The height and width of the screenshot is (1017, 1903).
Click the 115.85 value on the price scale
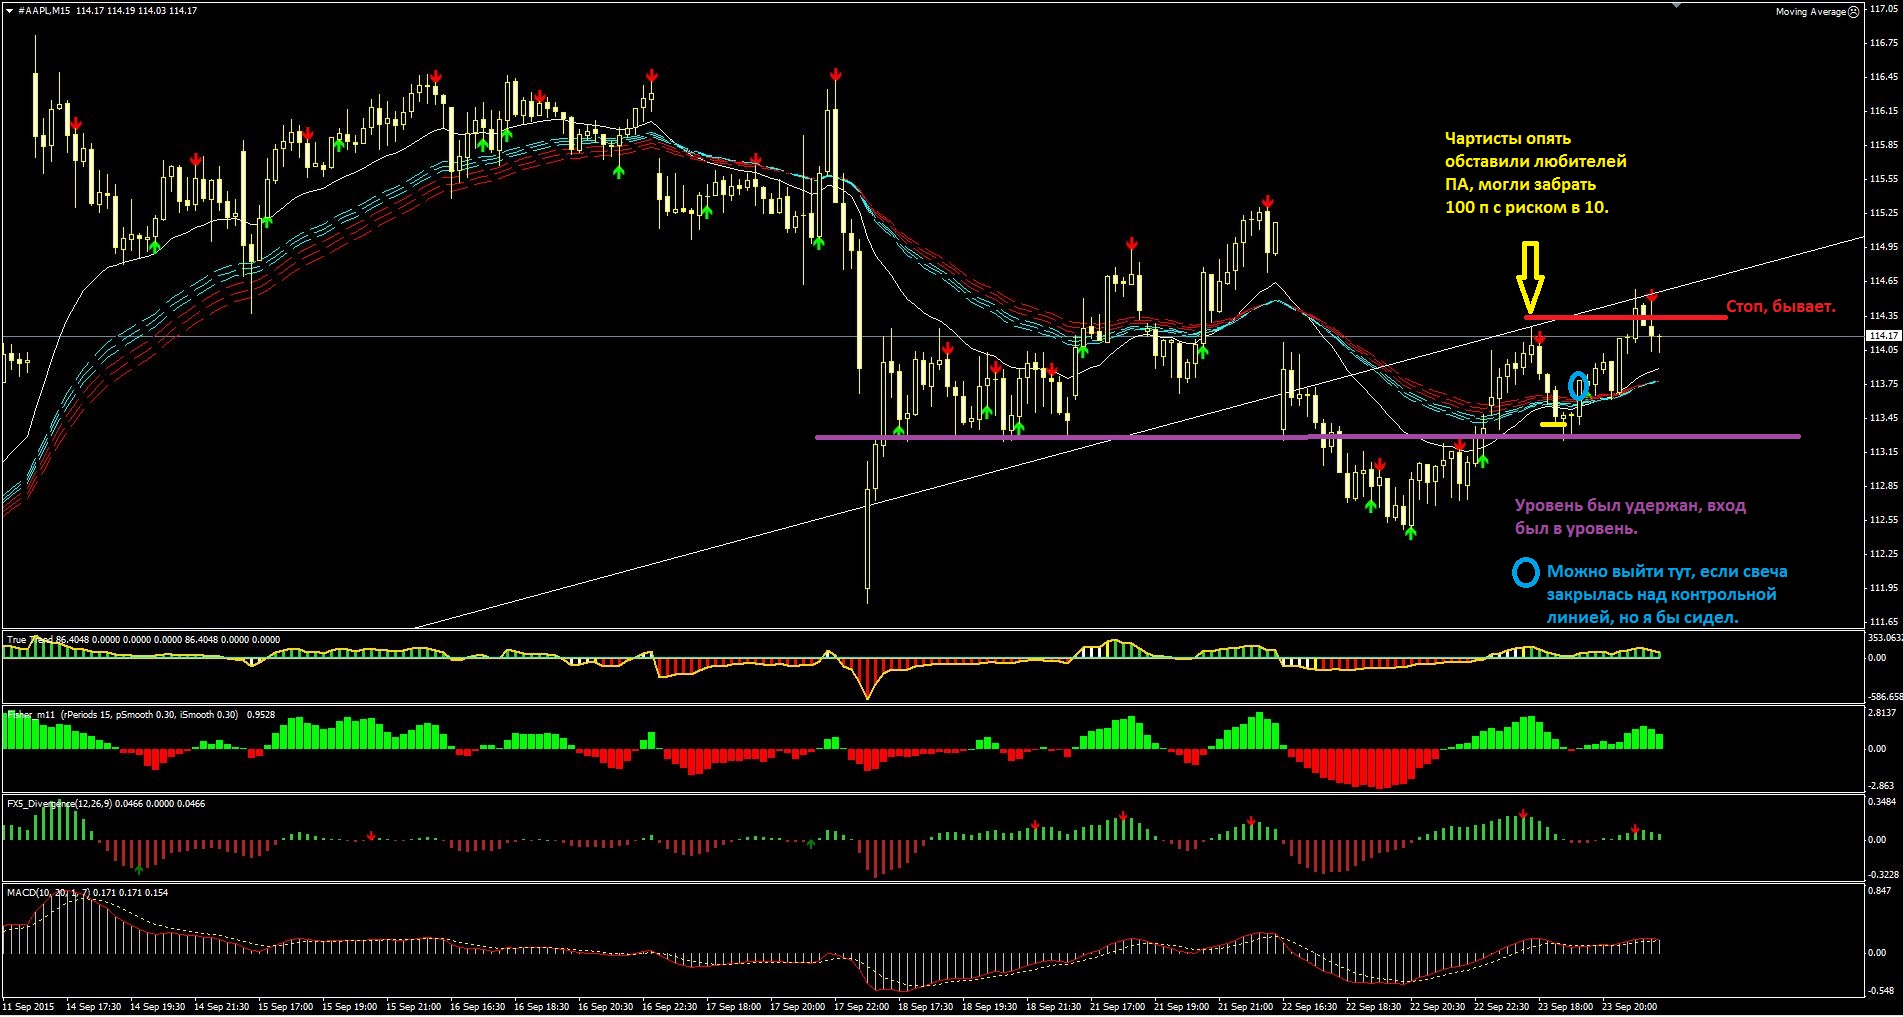point(1884,145)
